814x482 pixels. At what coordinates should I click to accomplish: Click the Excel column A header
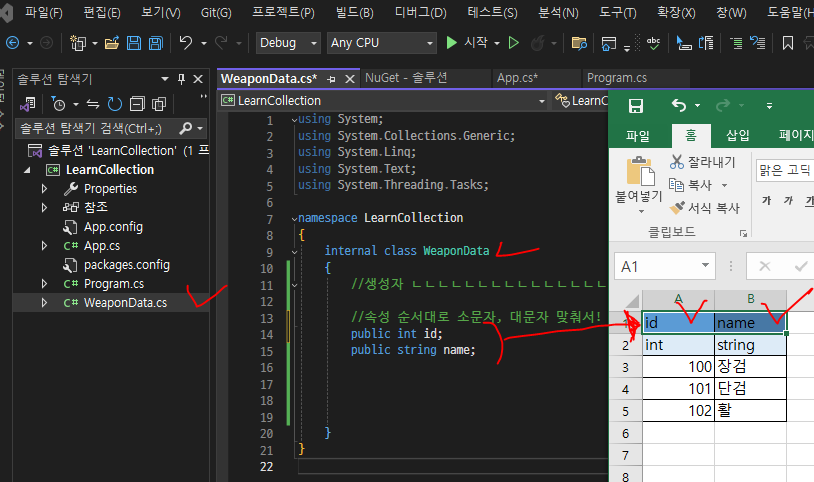pos(678,299)
